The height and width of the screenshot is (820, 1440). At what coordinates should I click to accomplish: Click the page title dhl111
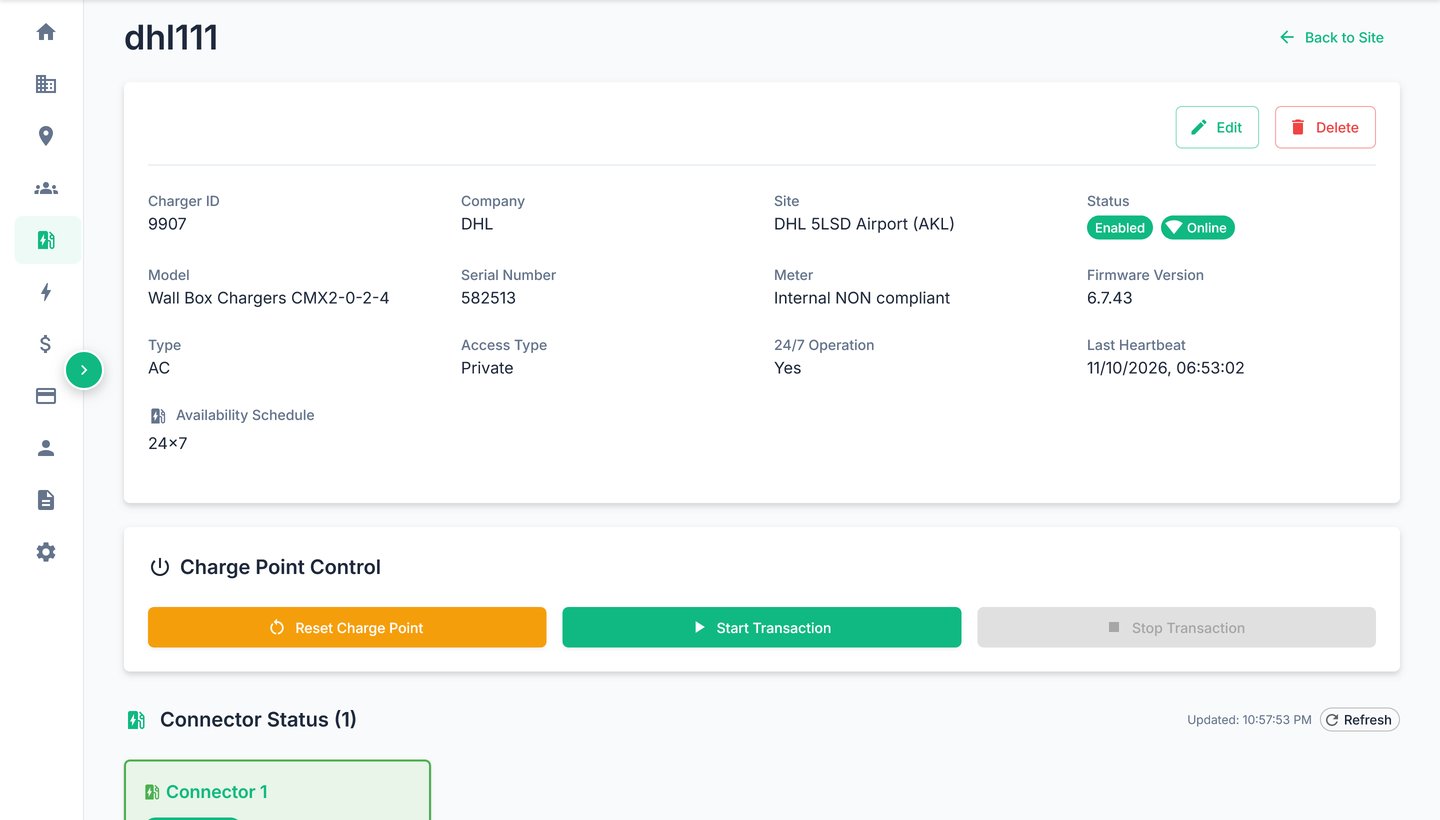pyautogui.click(x=171, y=38)
